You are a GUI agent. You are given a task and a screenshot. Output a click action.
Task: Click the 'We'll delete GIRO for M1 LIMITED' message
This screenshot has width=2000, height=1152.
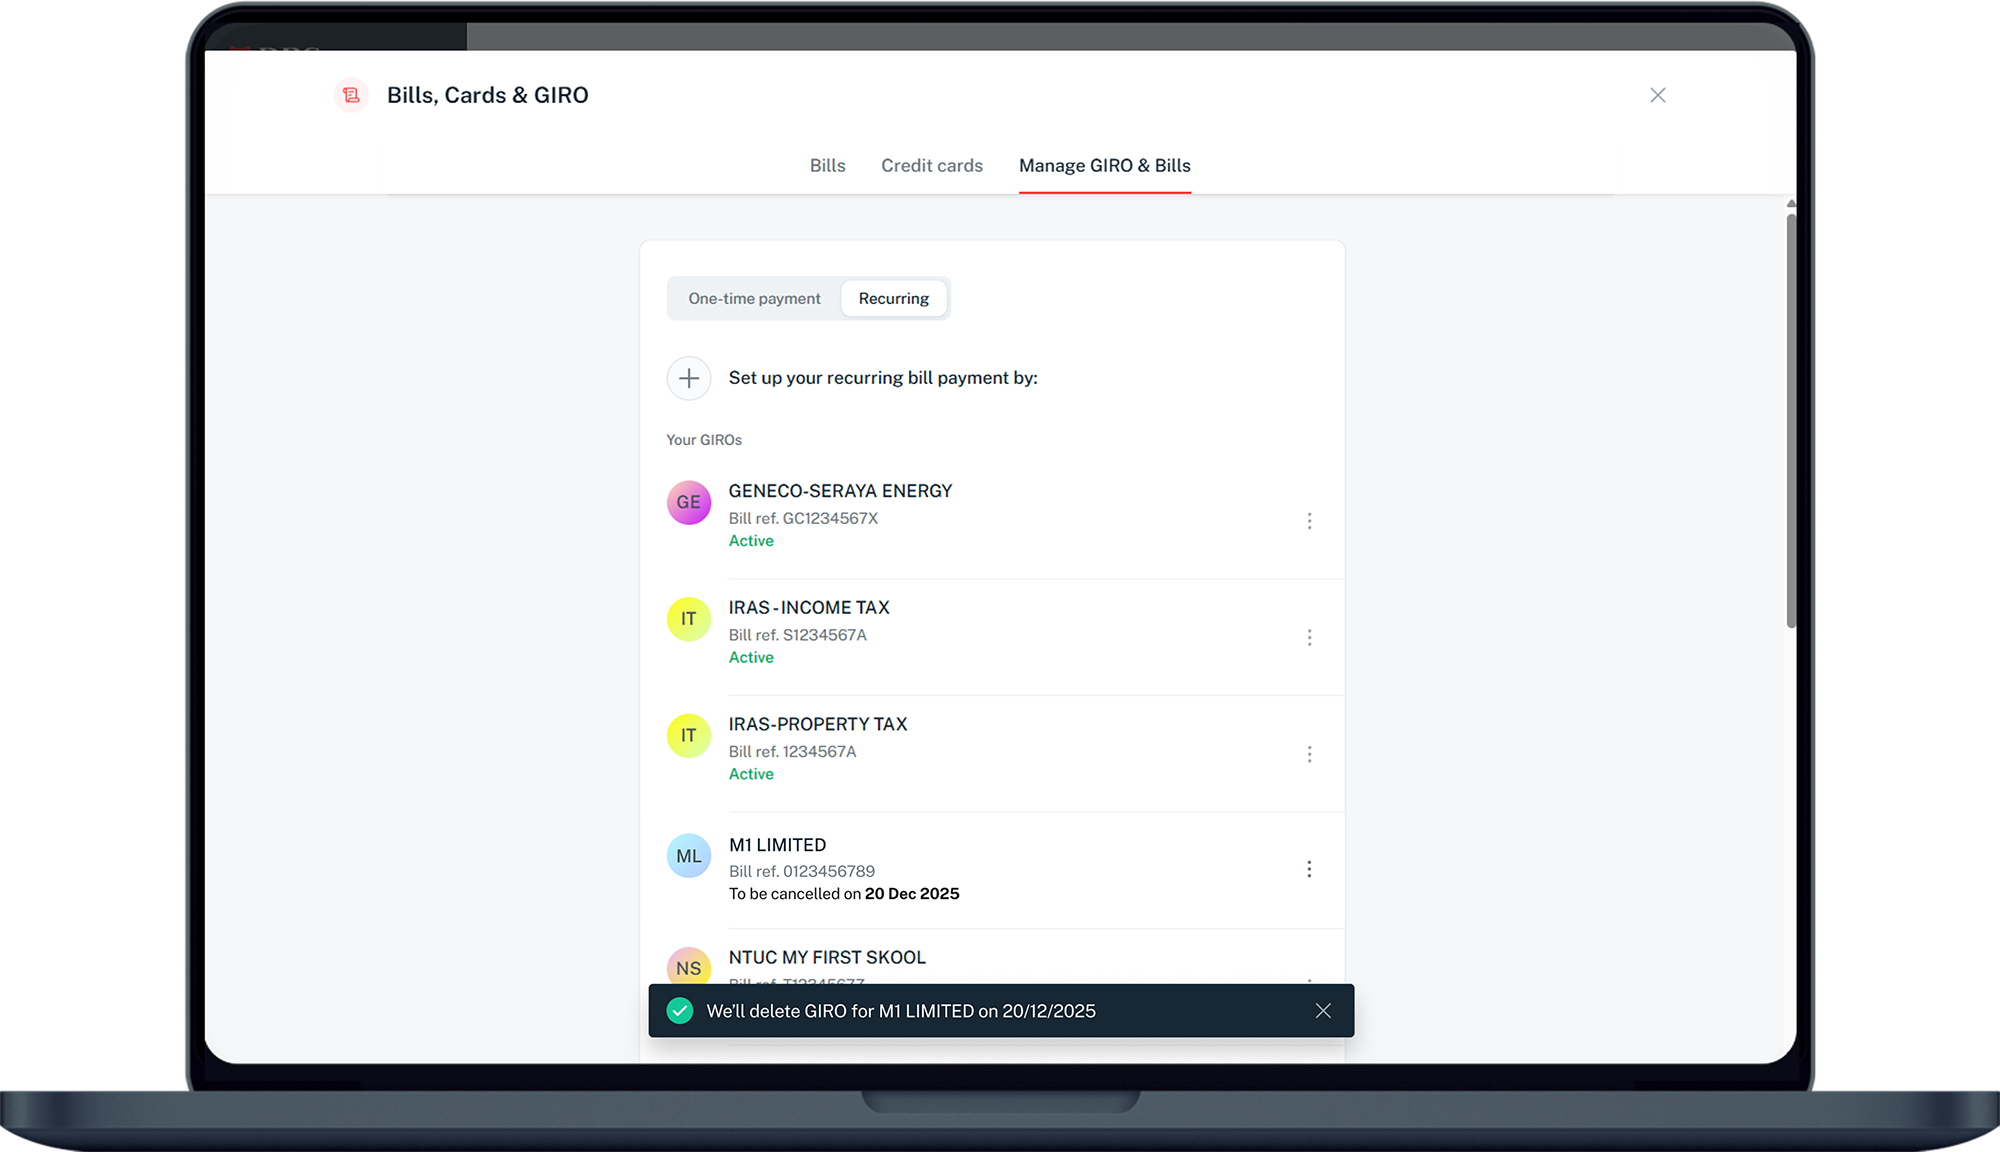[901, 1011]
